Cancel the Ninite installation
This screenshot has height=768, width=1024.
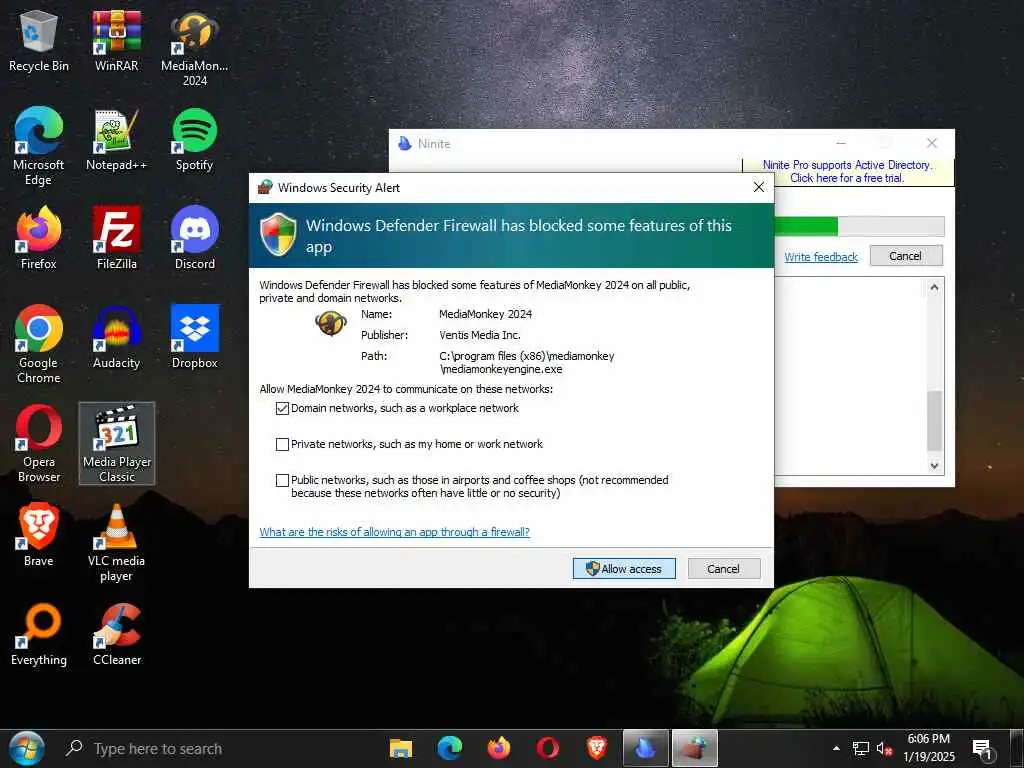[x=906, y=256]
